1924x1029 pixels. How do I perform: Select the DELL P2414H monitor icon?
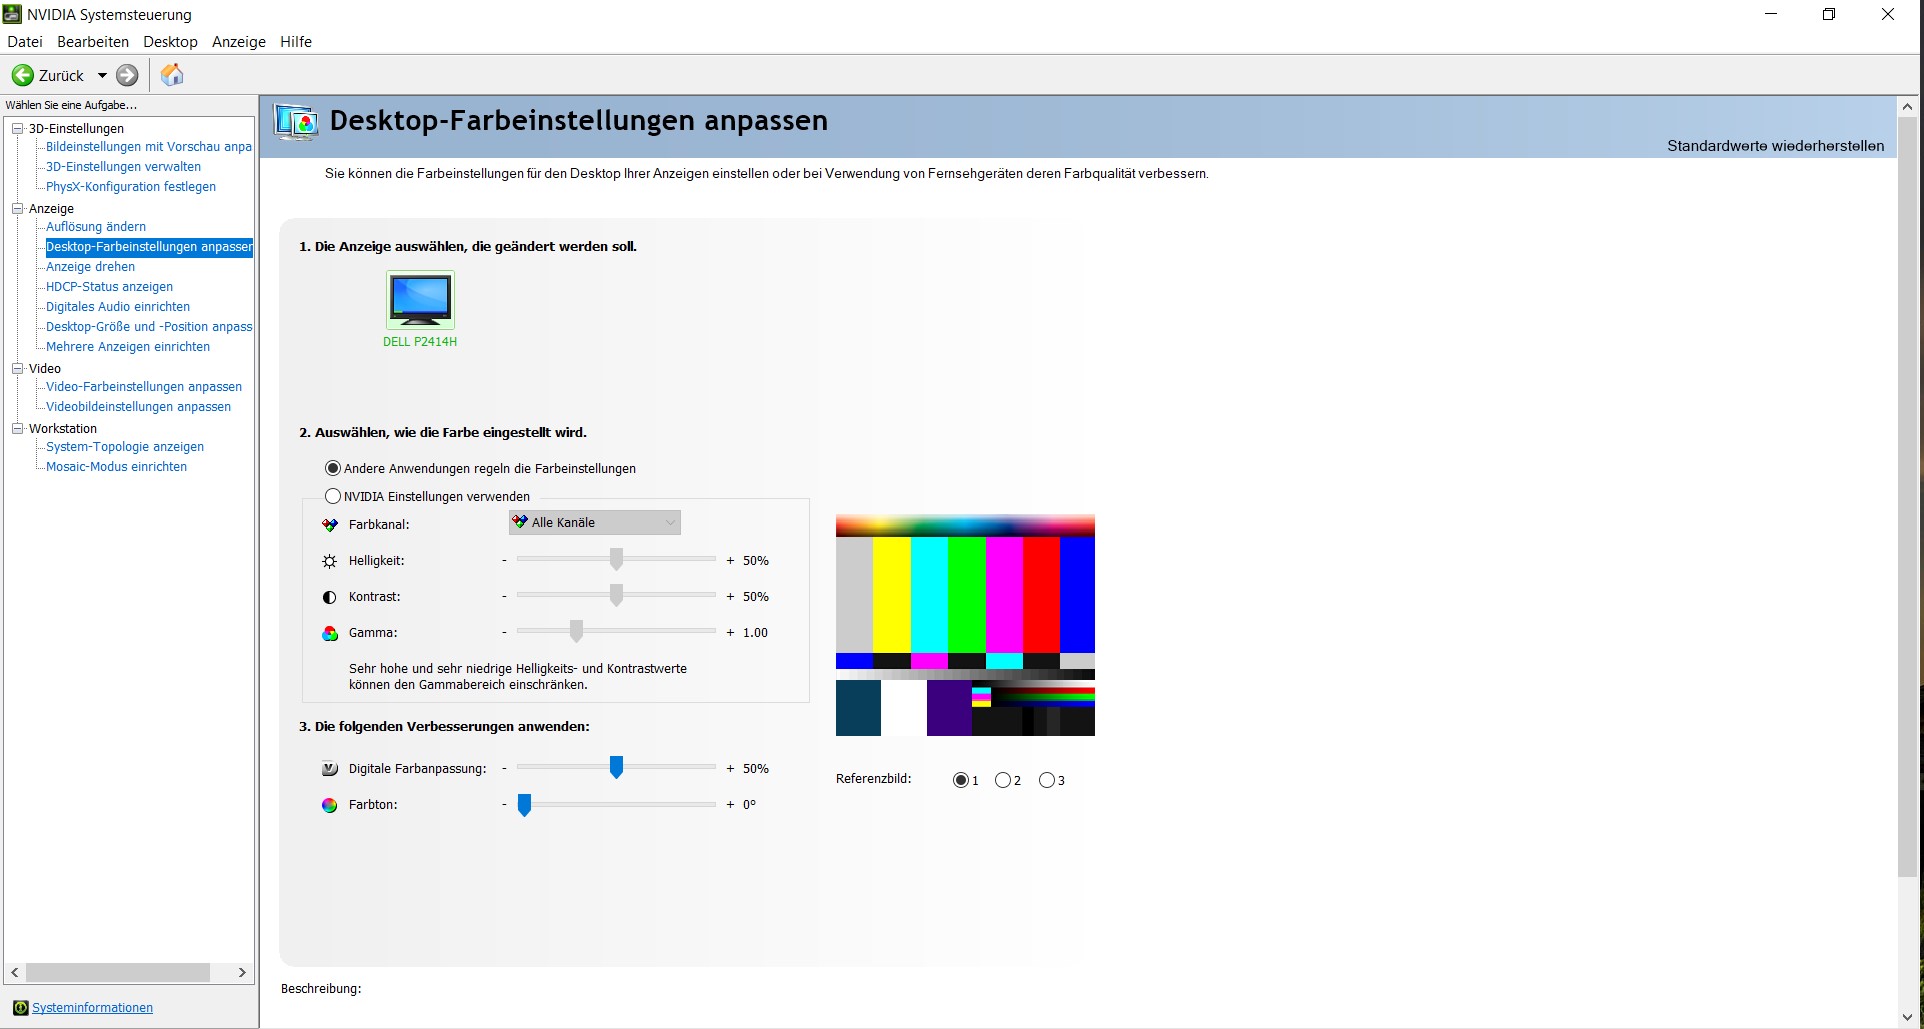pyautogui.click(x=420, y=299)
